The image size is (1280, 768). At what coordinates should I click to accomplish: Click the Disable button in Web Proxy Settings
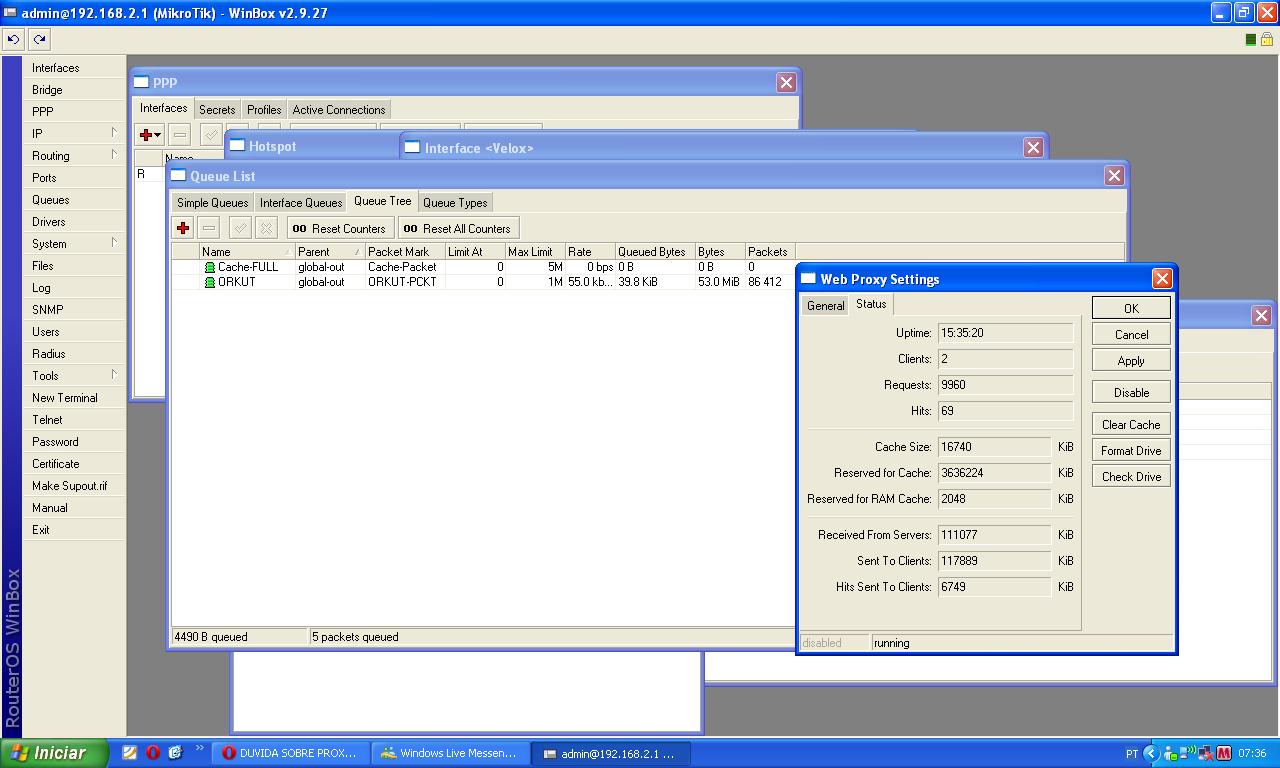(1131, 393)
